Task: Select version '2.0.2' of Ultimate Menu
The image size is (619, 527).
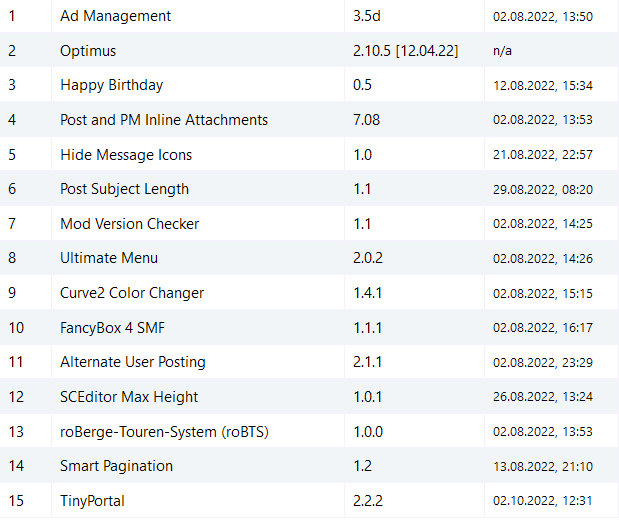Action: coord(368,258)
